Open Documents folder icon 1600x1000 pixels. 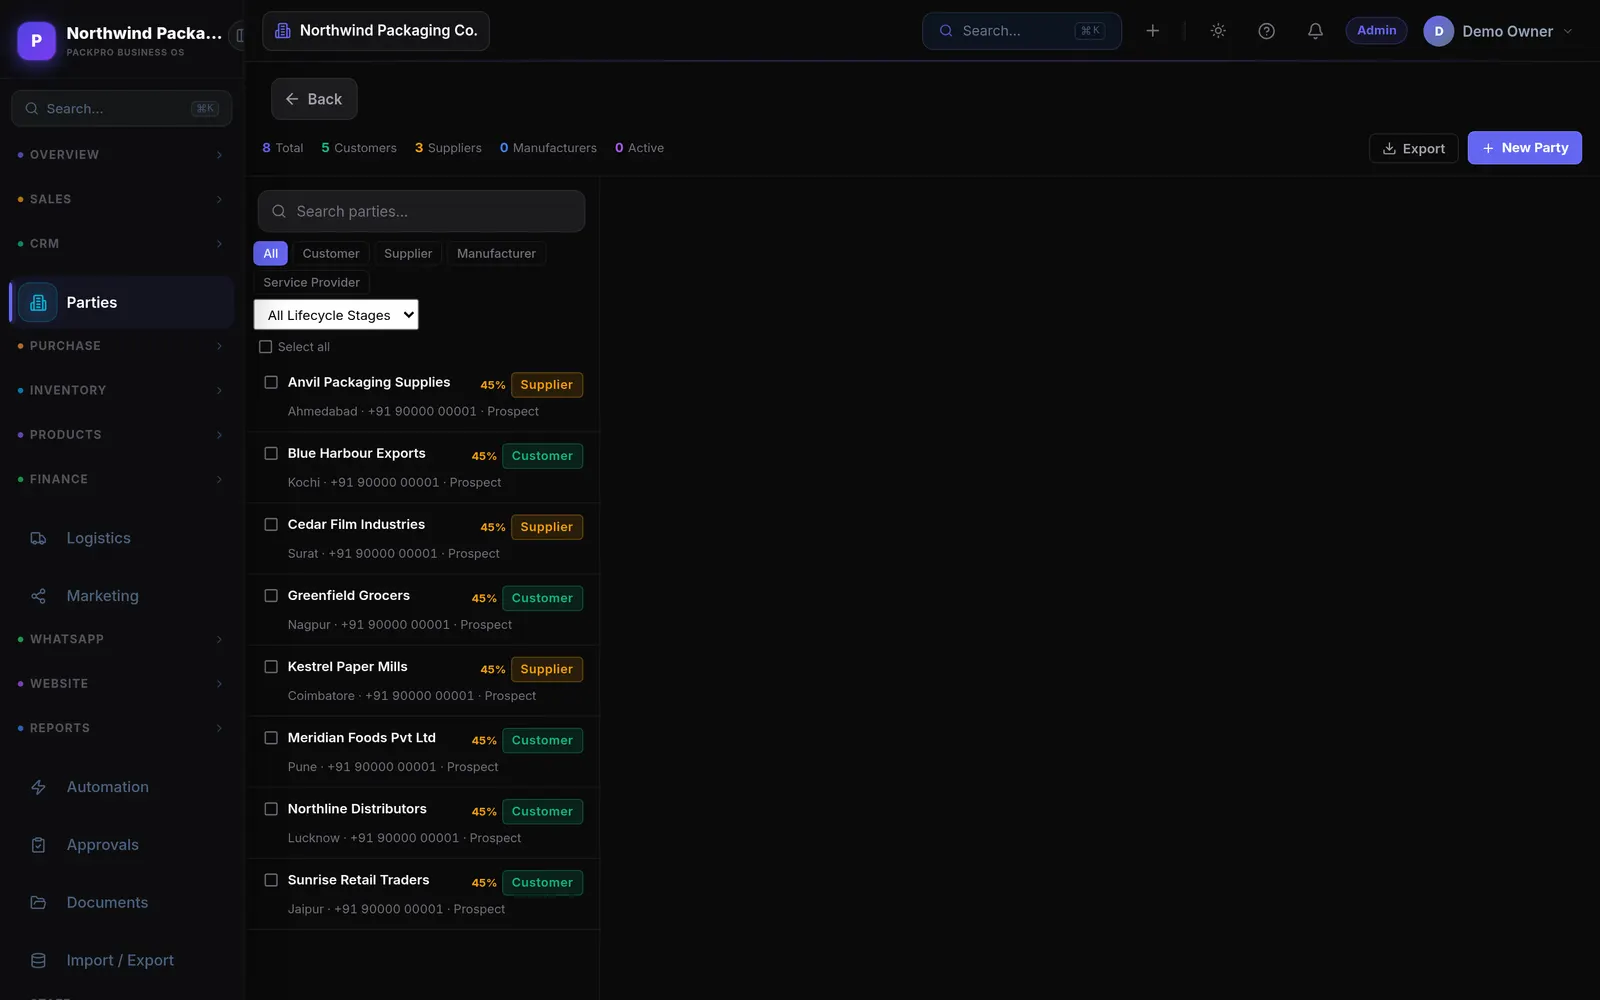point(38,903)
